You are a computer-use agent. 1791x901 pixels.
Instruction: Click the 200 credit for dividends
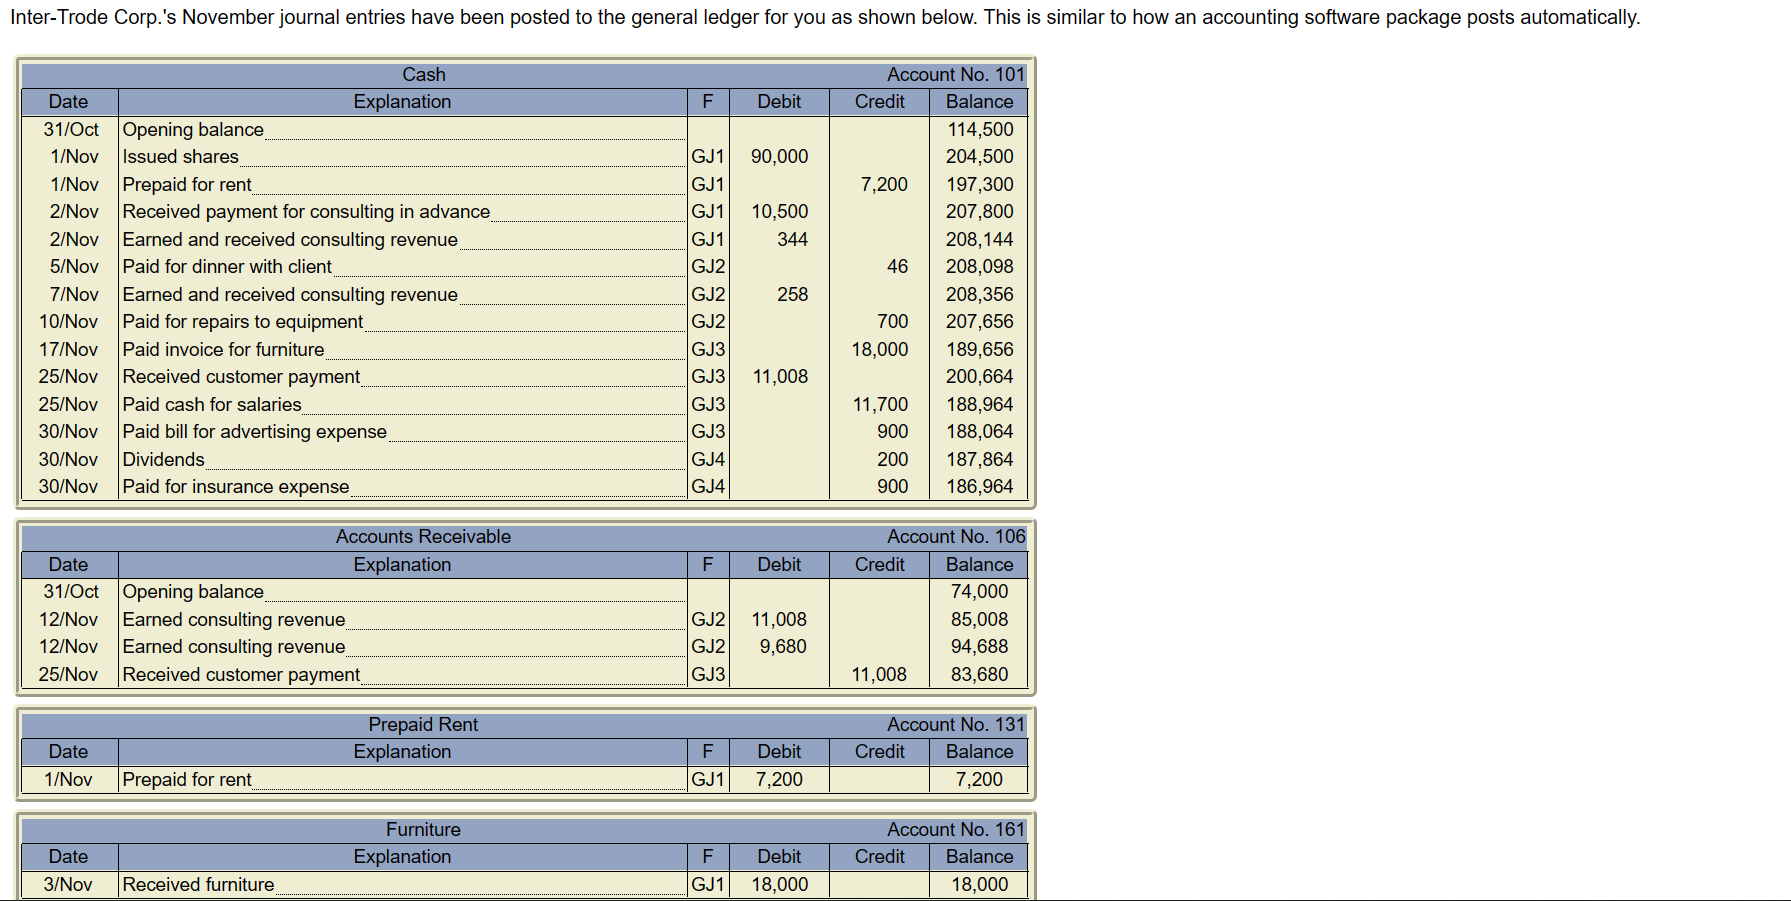point(892,460)
